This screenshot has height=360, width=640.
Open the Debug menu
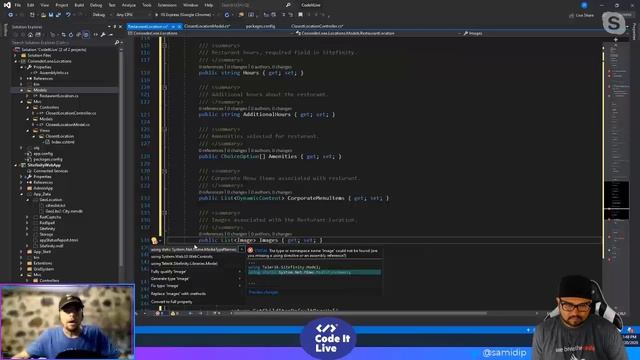(96, 5)
